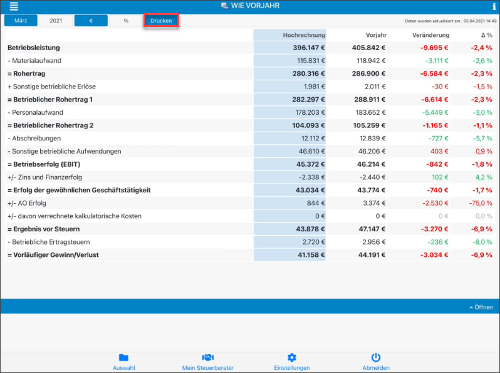The image size is (500, 373).
Task: Open the hamburger menu icon
Action: [14, 6]
